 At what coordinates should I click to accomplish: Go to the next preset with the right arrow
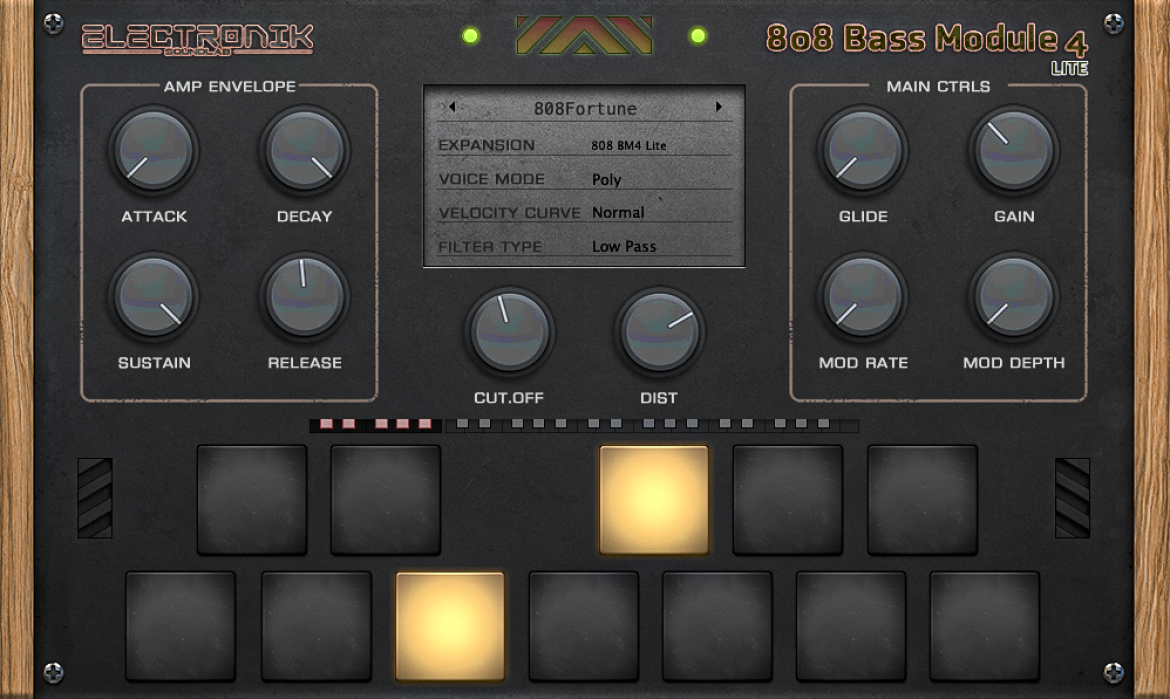tap(719, 107)
